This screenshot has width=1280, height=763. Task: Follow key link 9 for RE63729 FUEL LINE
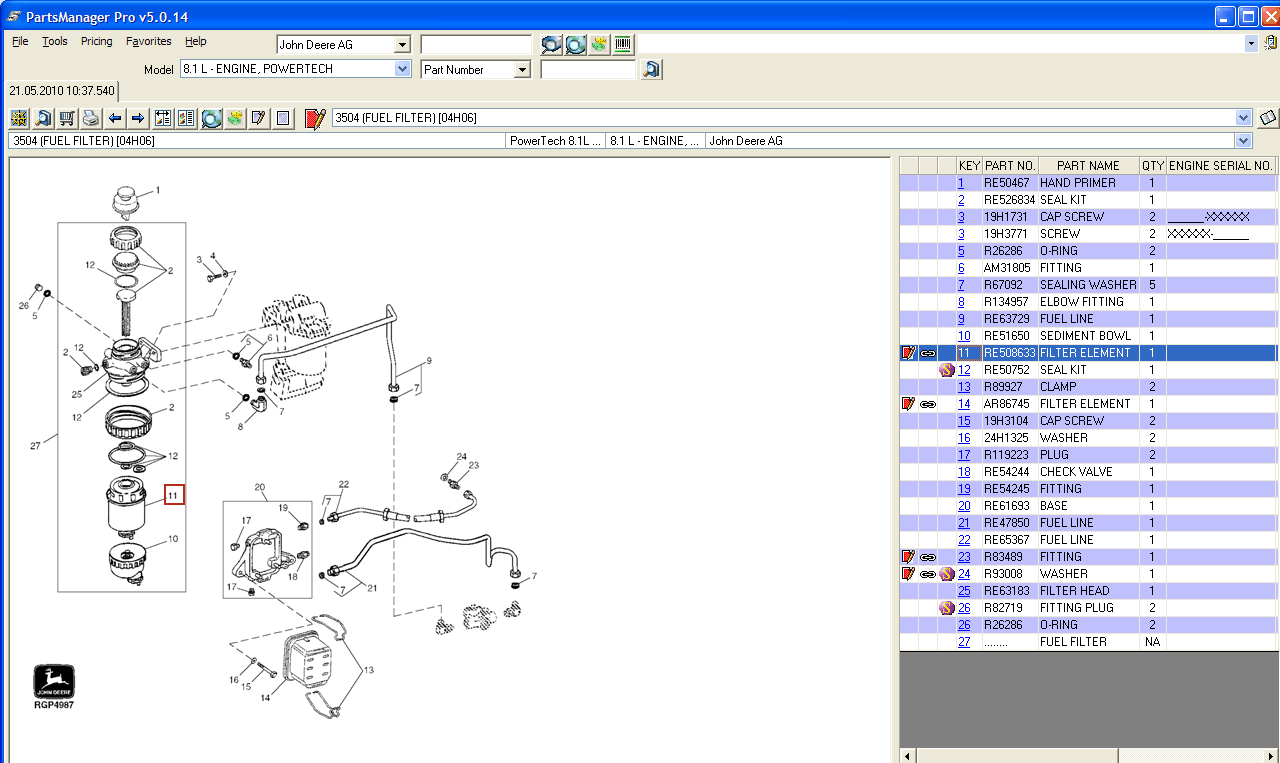(961, 319)
